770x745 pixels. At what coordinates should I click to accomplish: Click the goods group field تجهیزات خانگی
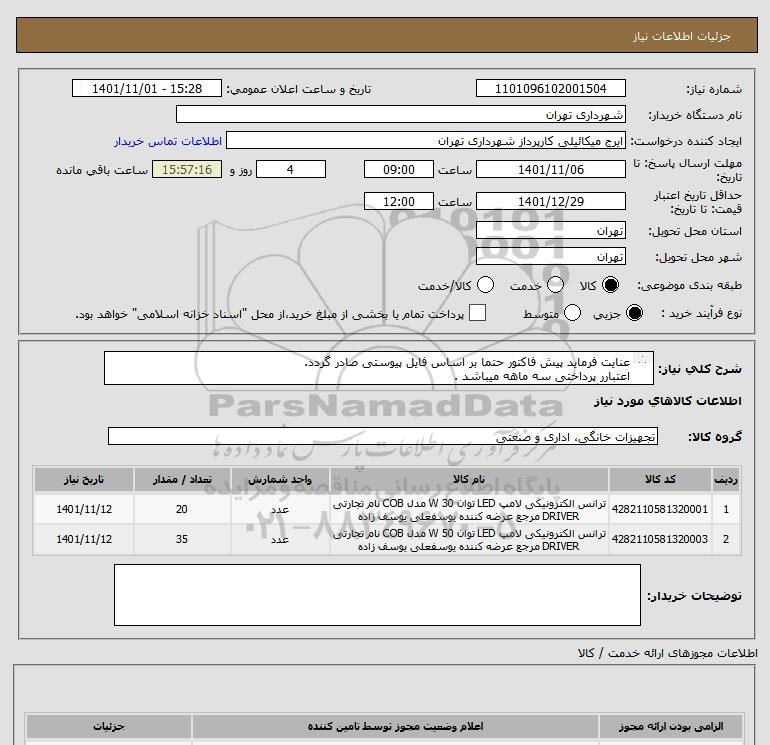tap(383, 437)
